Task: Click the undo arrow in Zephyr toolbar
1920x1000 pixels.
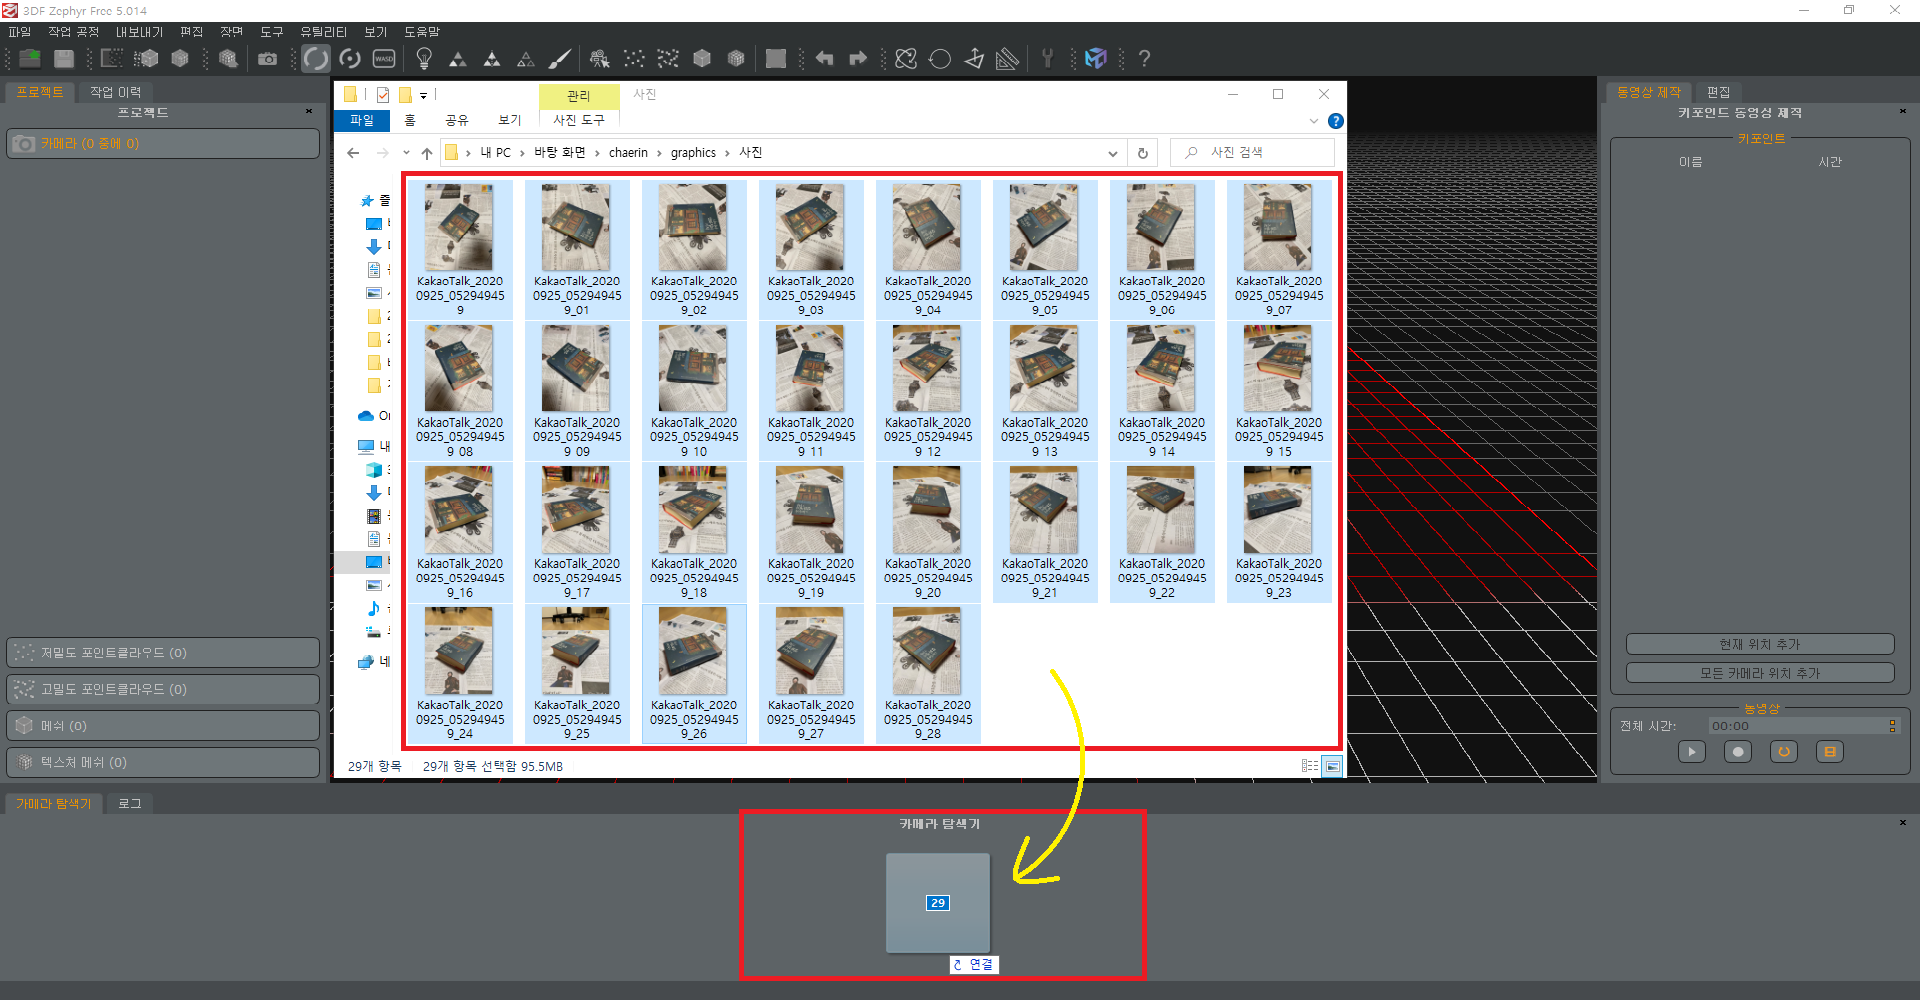Action: tap(825, 59)
